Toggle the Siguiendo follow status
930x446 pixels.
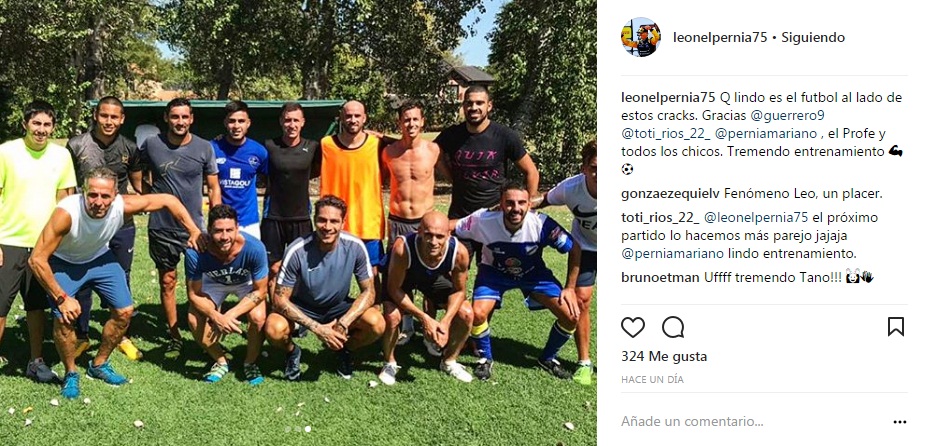coord(813,37)
